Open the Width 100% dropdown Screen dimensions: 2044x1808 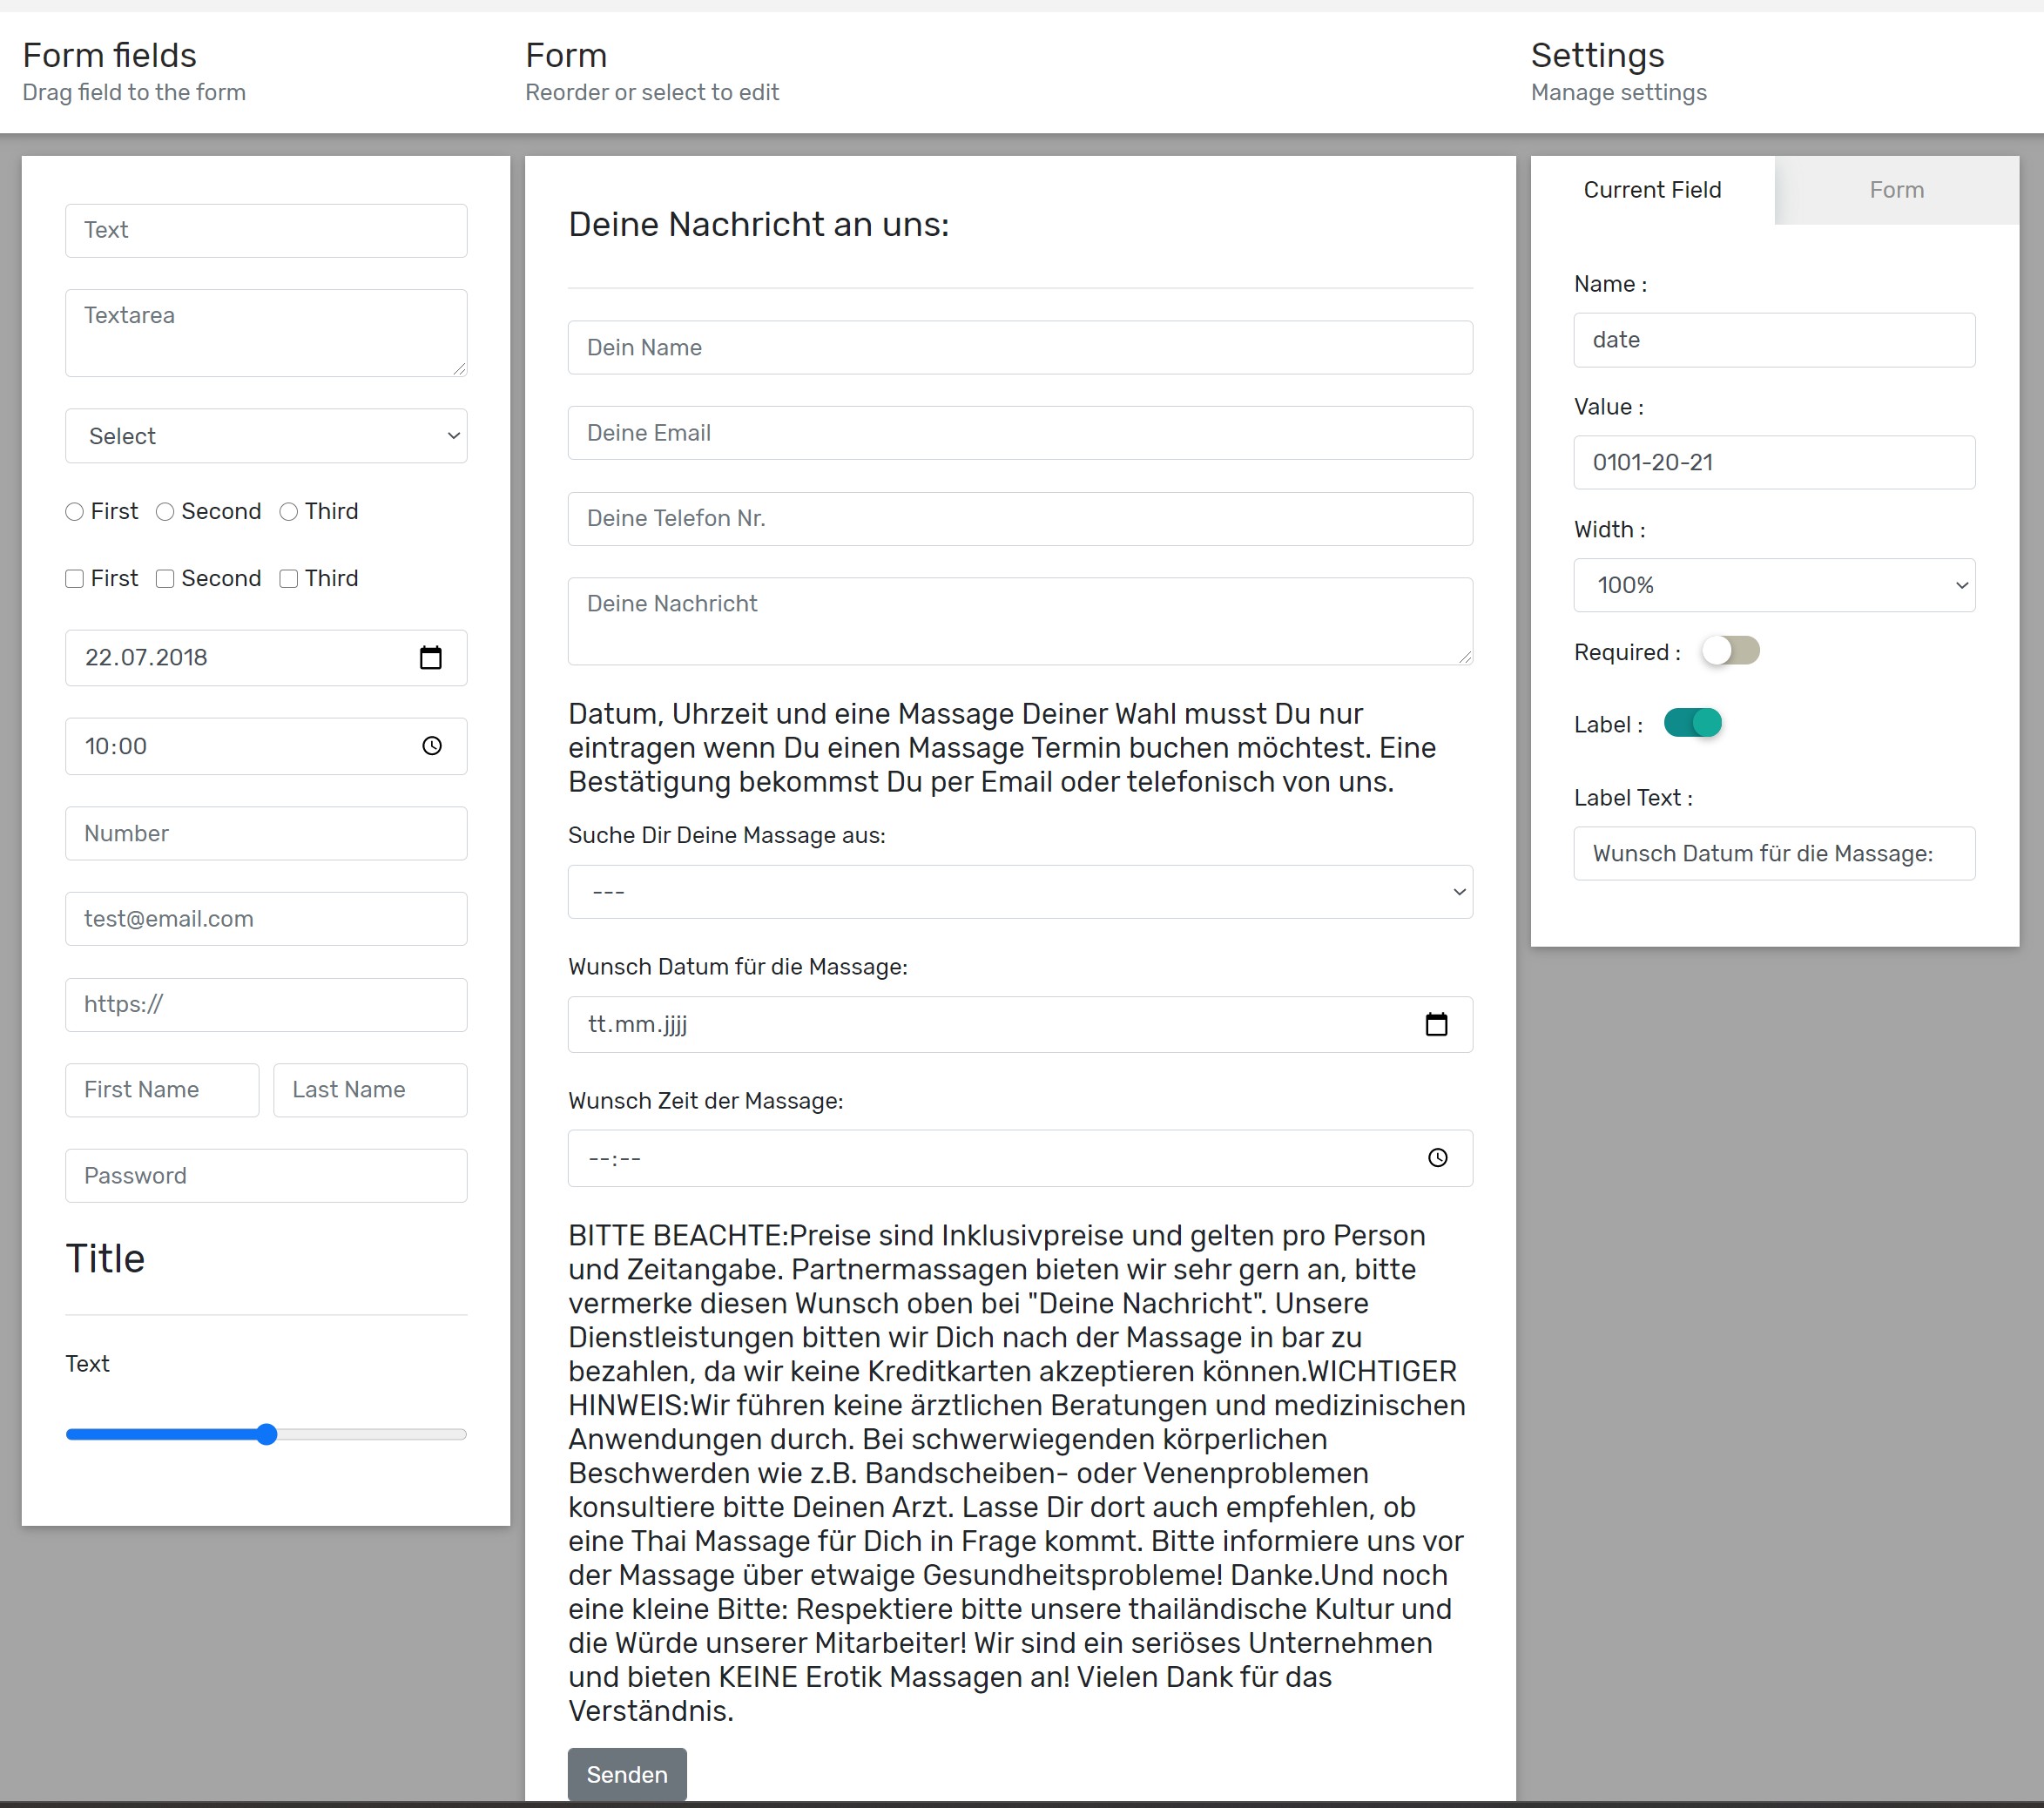tap(1773, 585)
